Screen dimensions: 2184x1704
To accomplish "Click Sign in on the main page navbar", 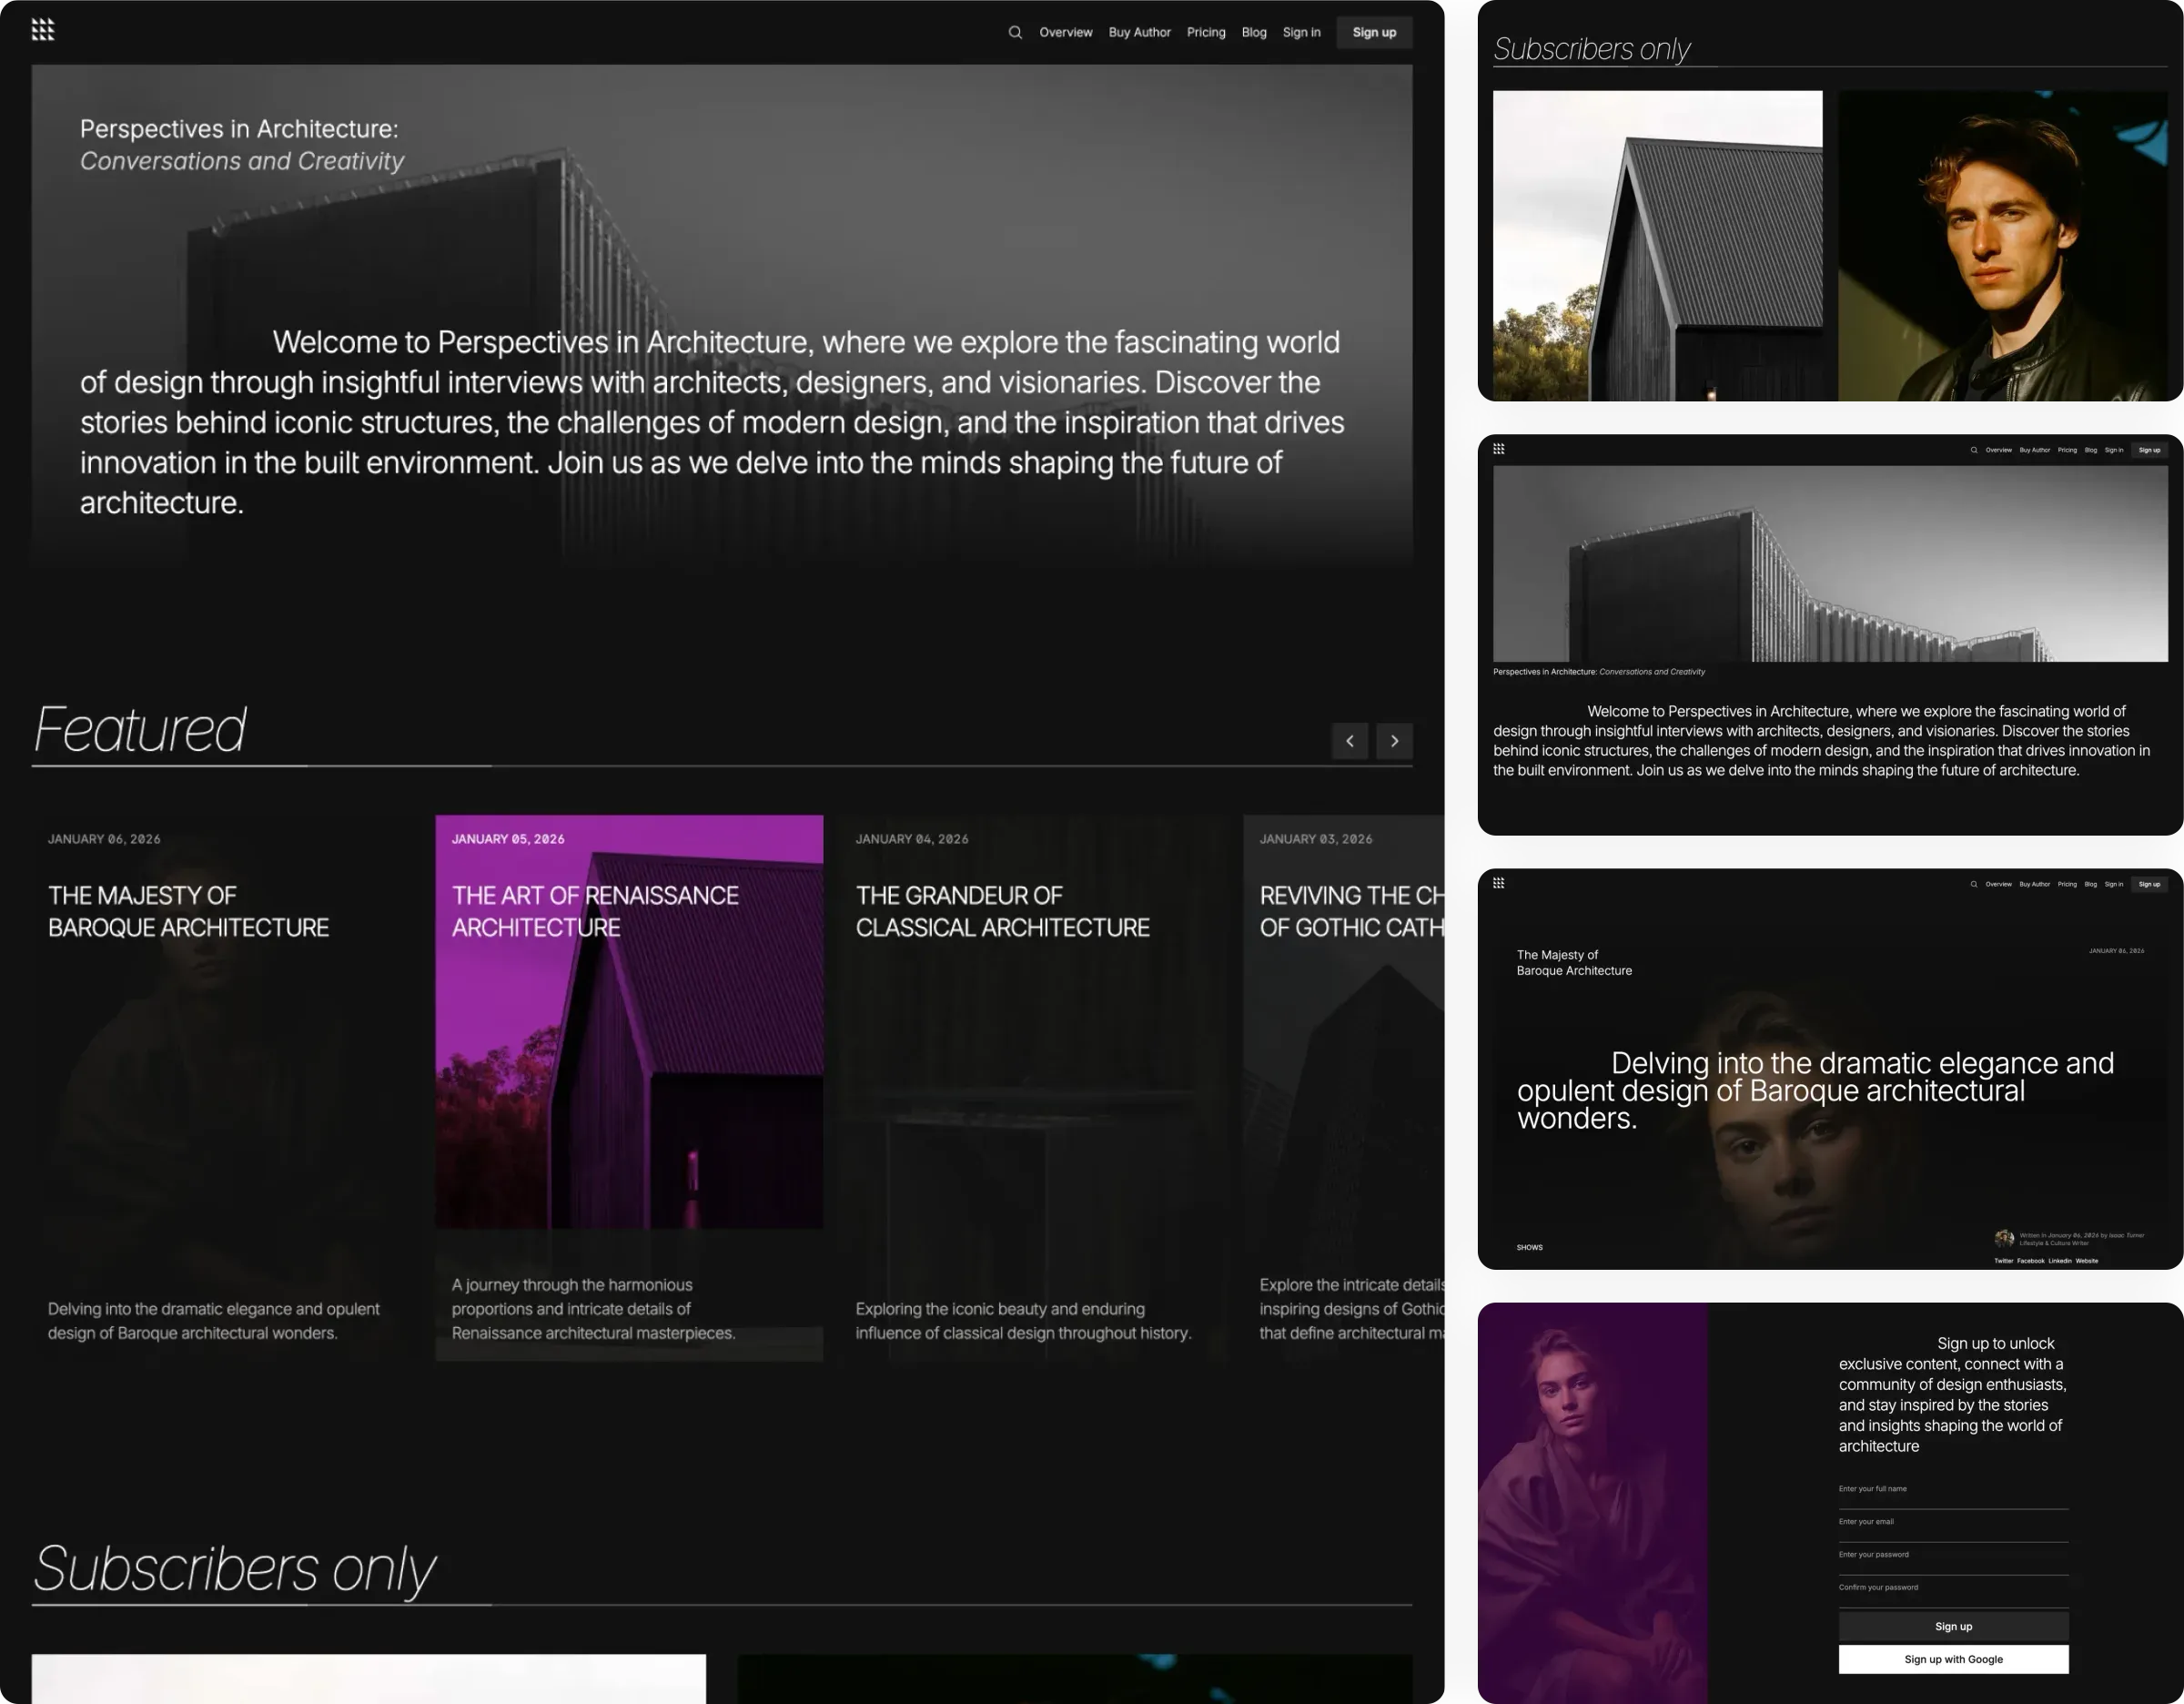I will (1301, 32).
